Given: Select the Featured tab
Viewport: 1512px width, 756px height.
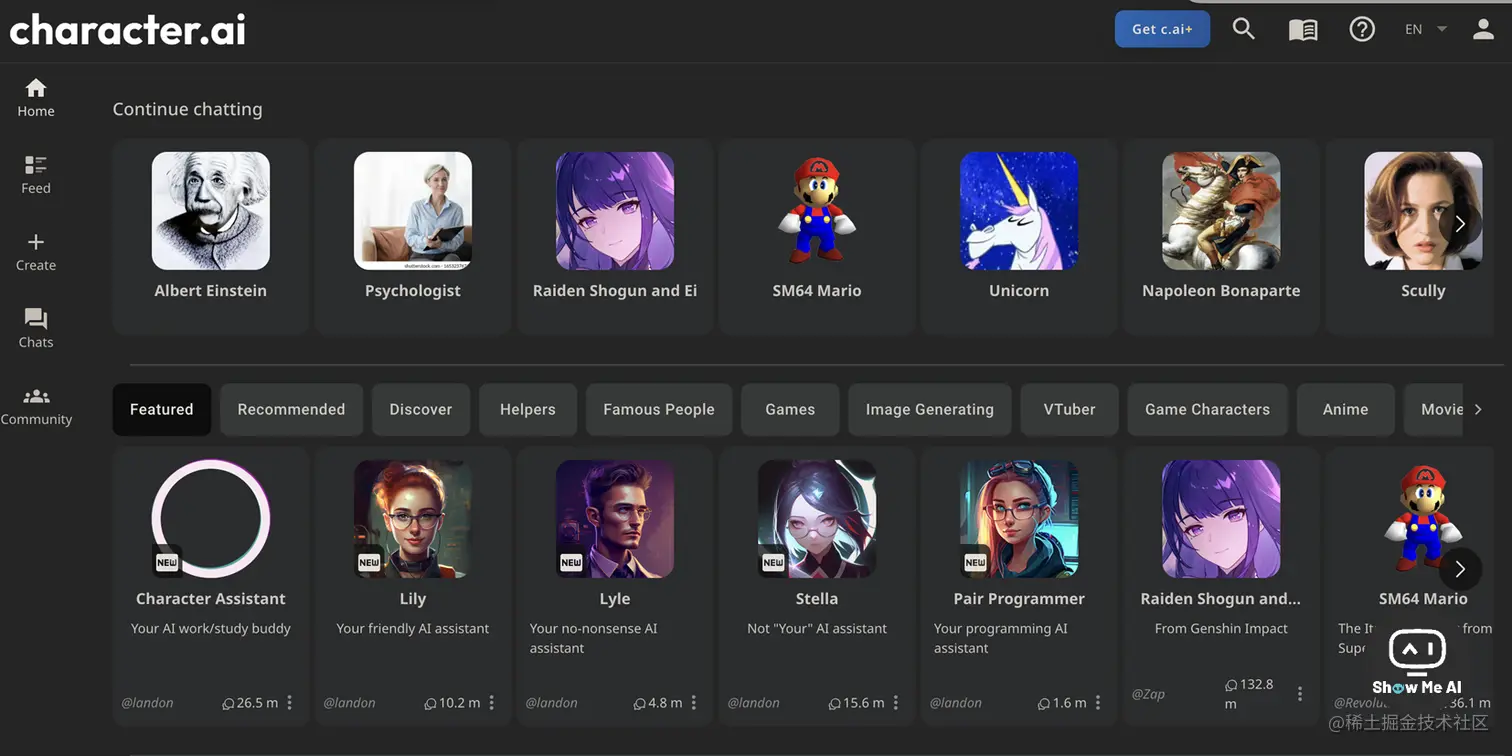Looking at the screenshot, I should [x=162, y=409].
